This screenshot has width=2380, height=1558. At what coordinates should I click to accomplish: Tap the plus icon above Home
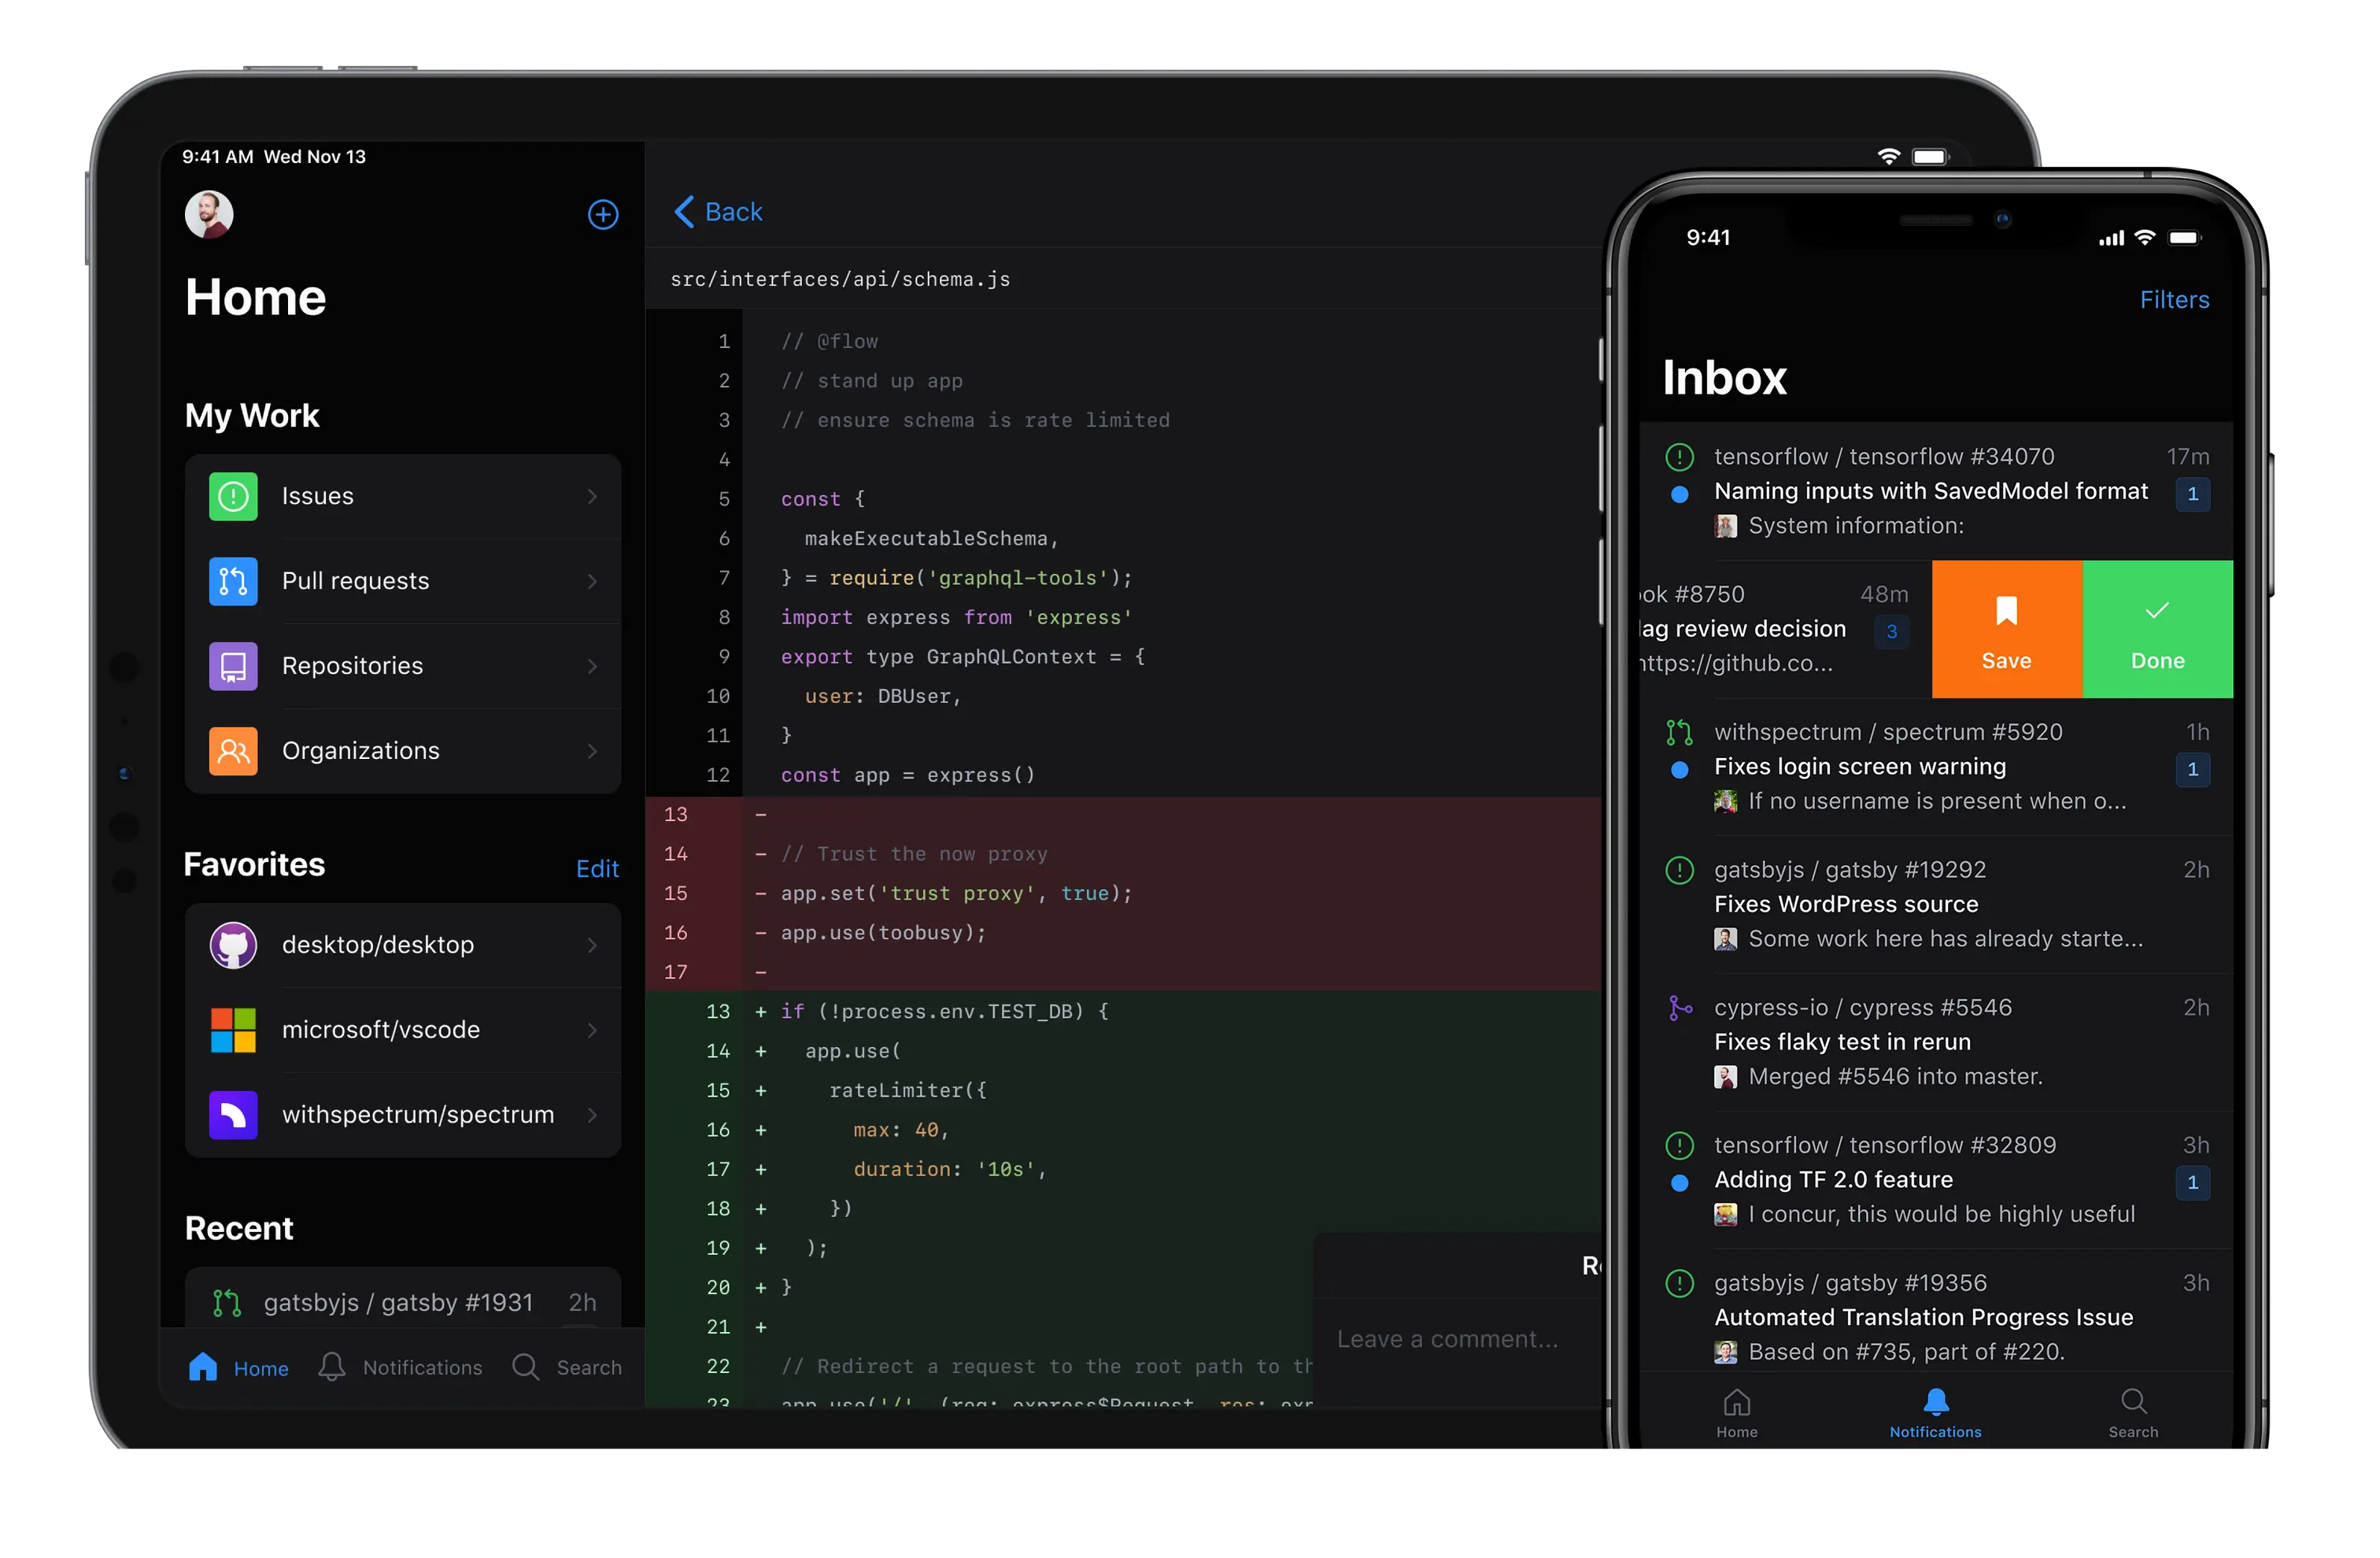(602, 214)
